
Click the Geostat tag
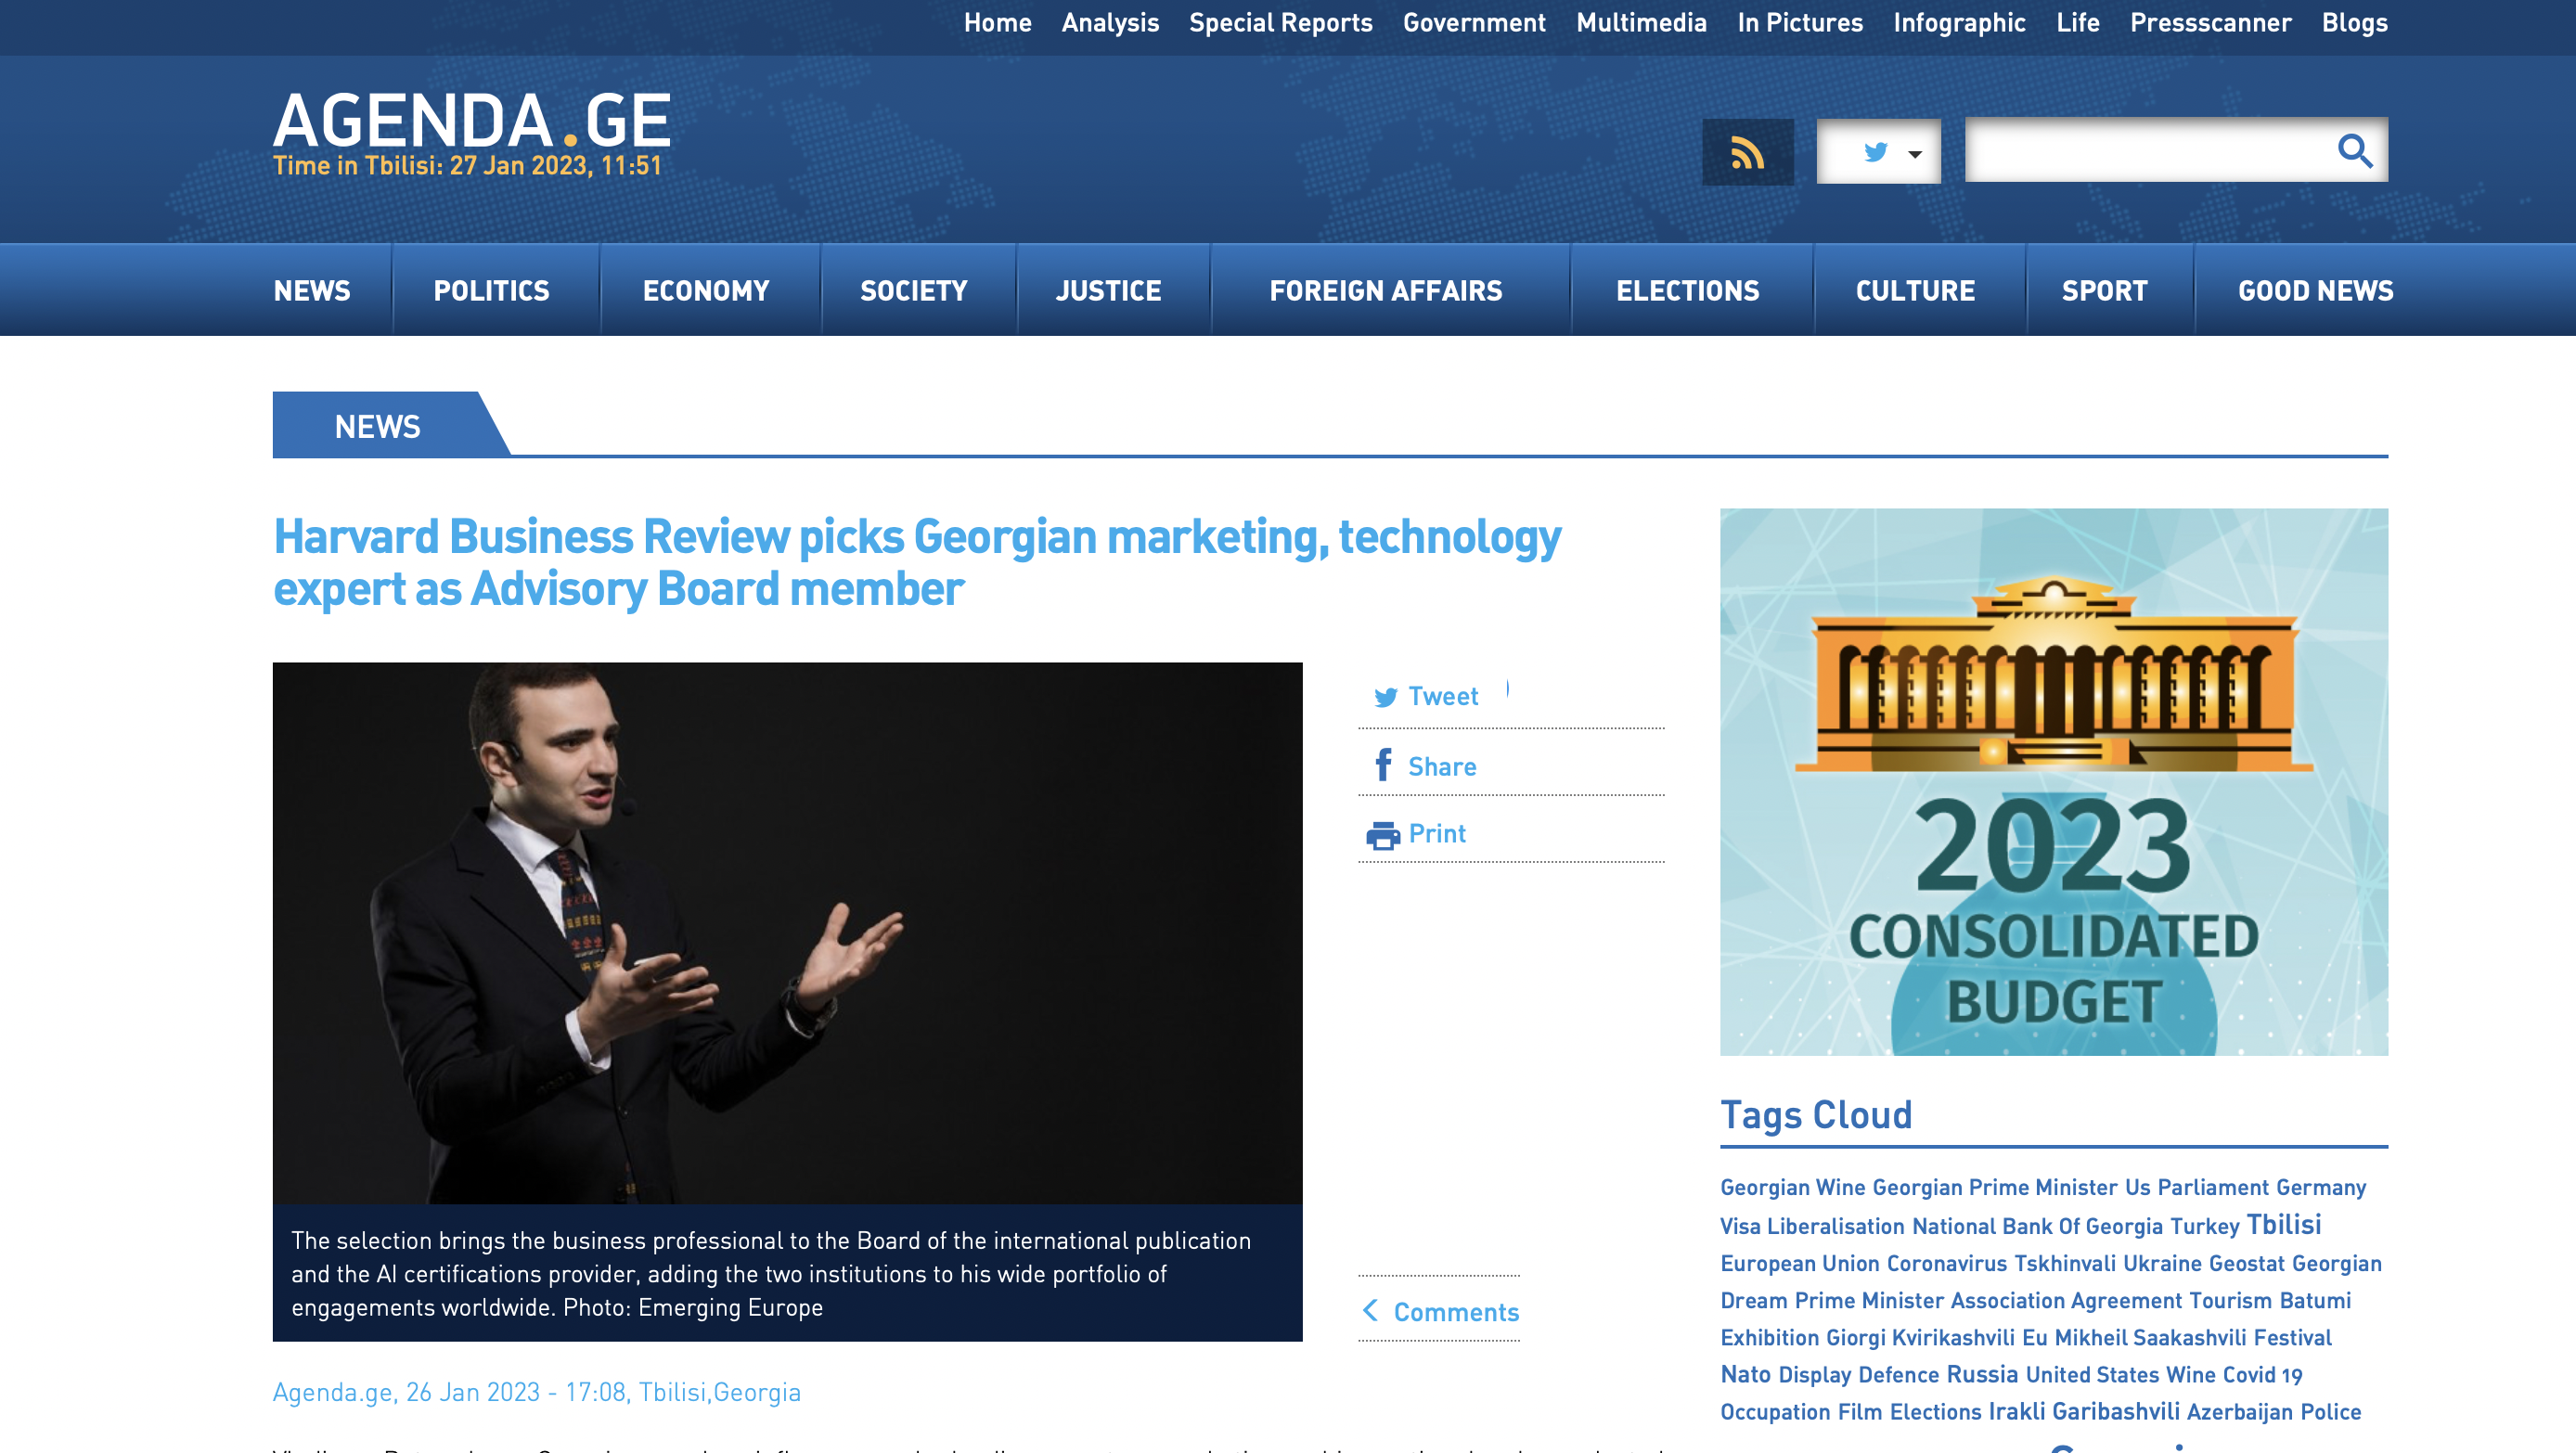tap(2246, 1263)
